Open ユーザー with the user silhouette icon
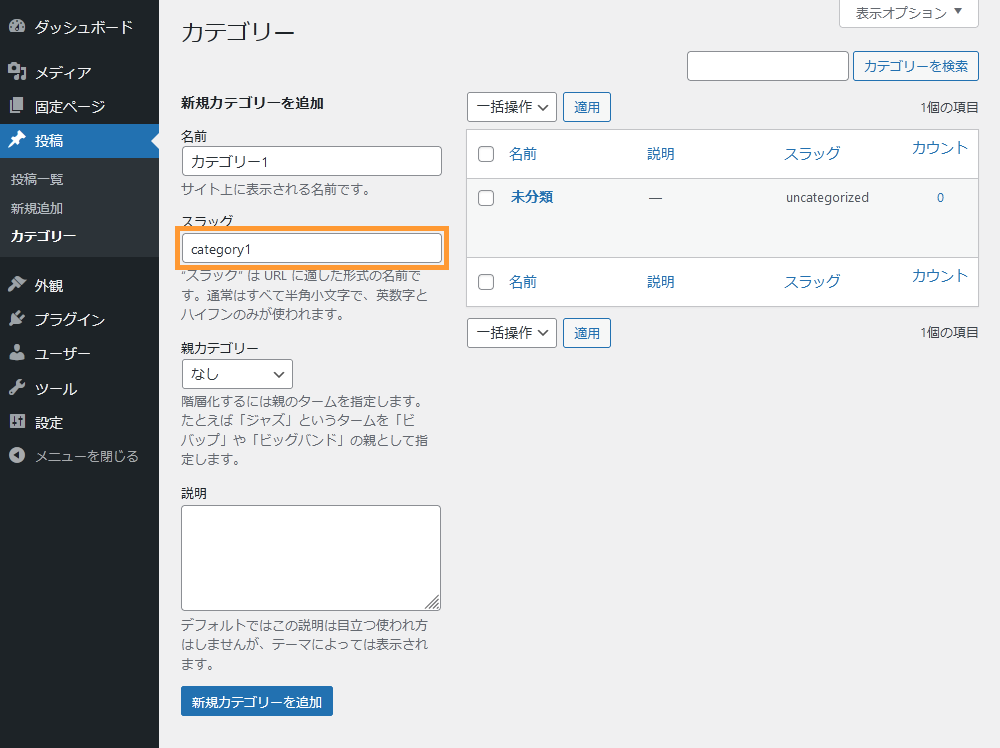Viewport: 1000px width, 748px height. coord(17,353)
